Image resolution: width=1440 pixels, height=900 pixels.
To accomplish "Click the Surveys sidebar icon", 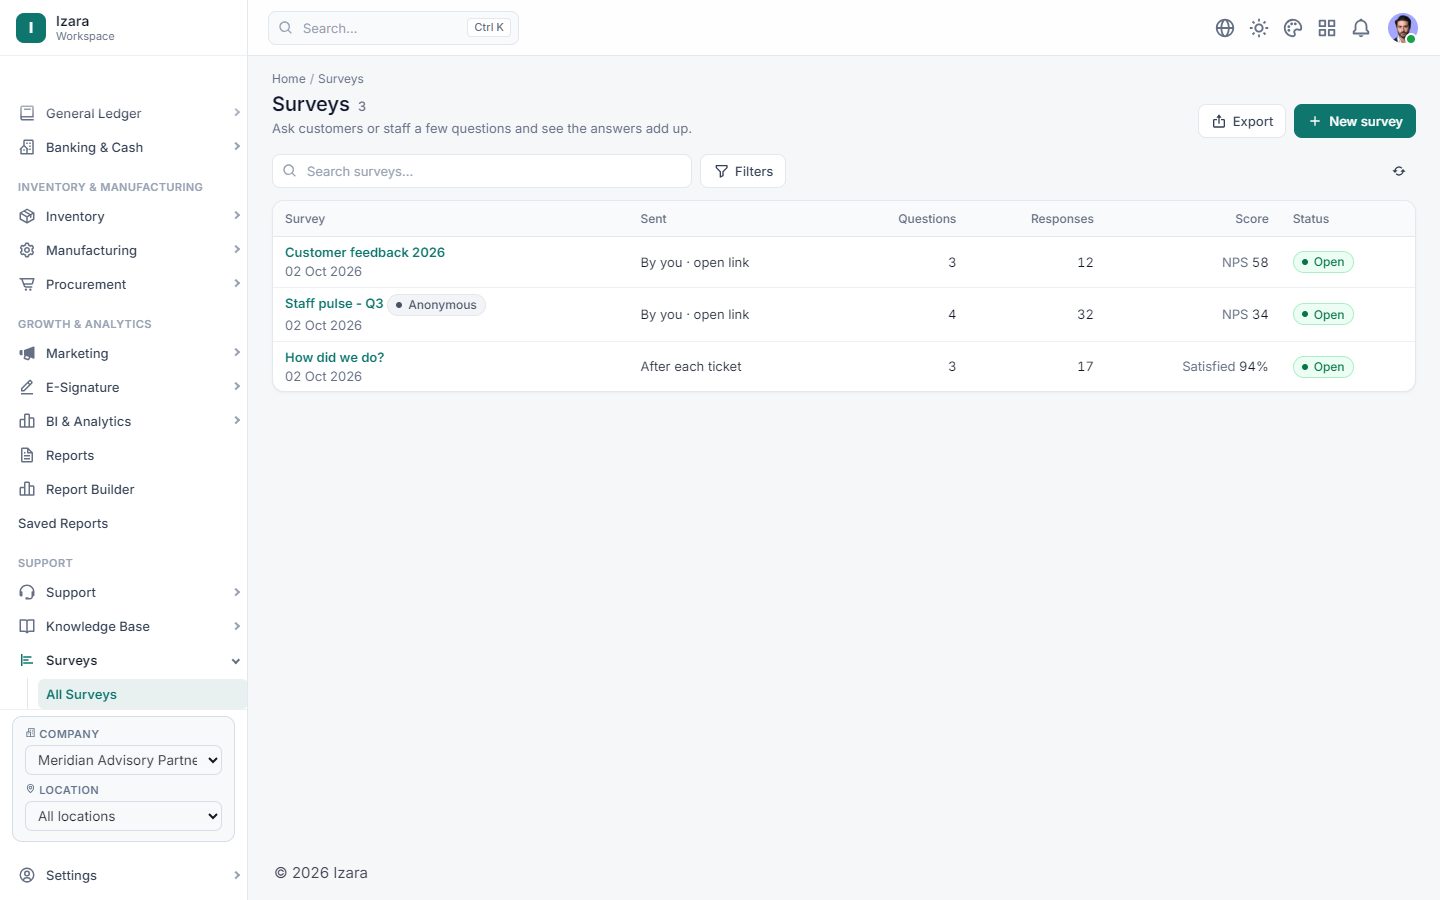I will (27, 660).
